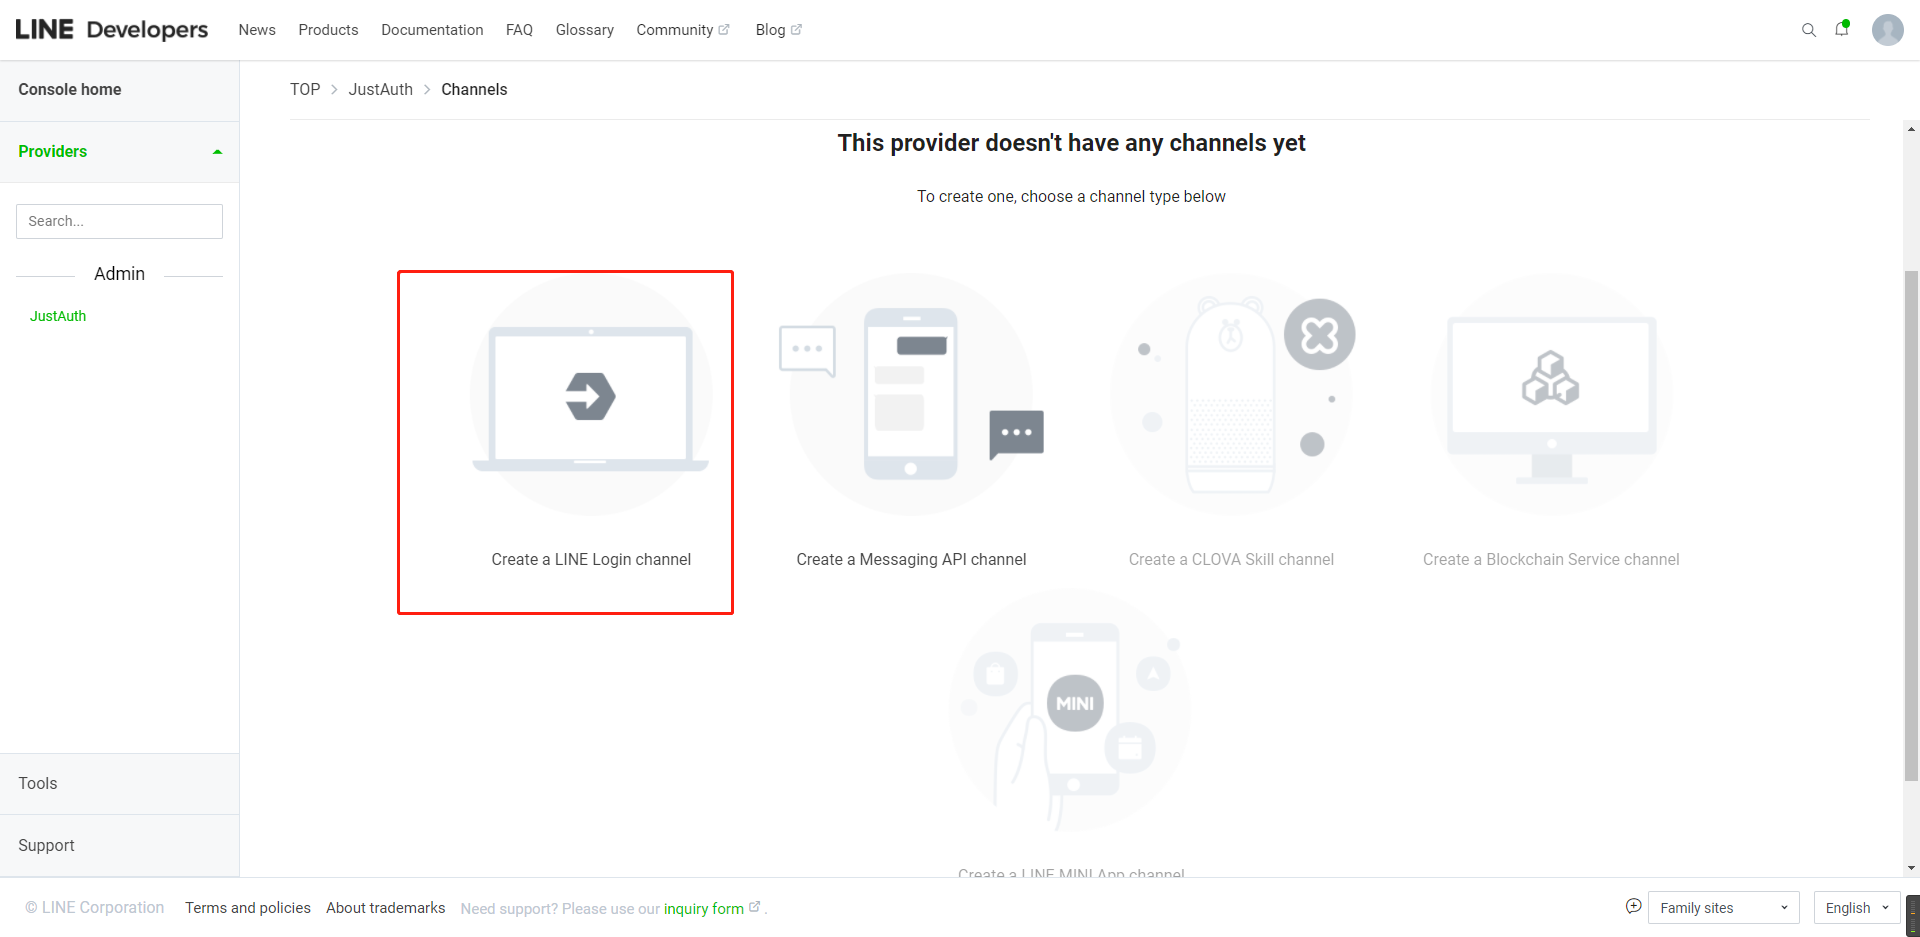Click the vertical page scrollbar
The width and height of the screenshot is (1920, 937).
(1912, 525)
